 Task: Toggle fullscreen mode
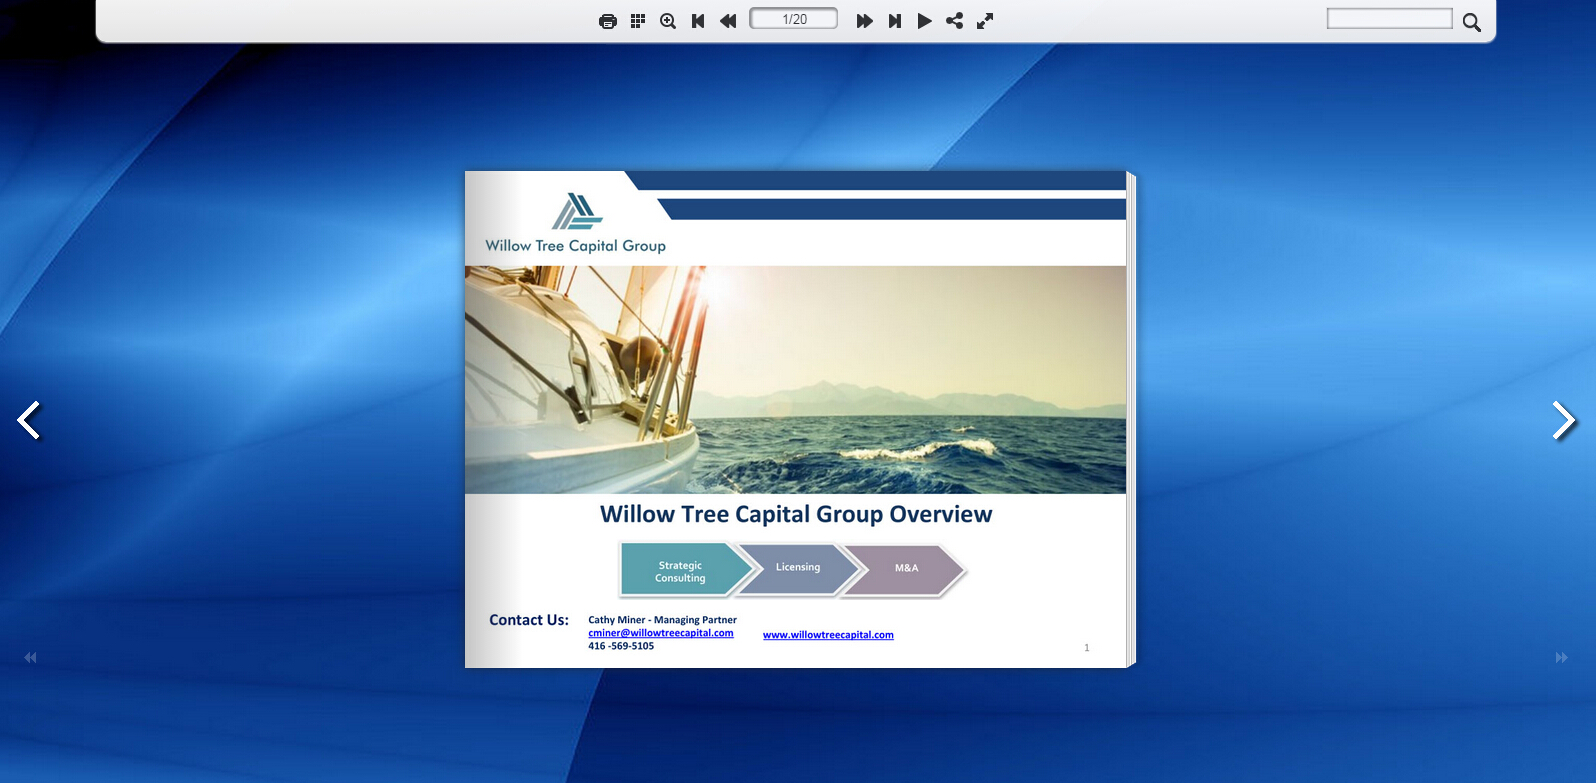pyautogui.click(x=985, y=21)
